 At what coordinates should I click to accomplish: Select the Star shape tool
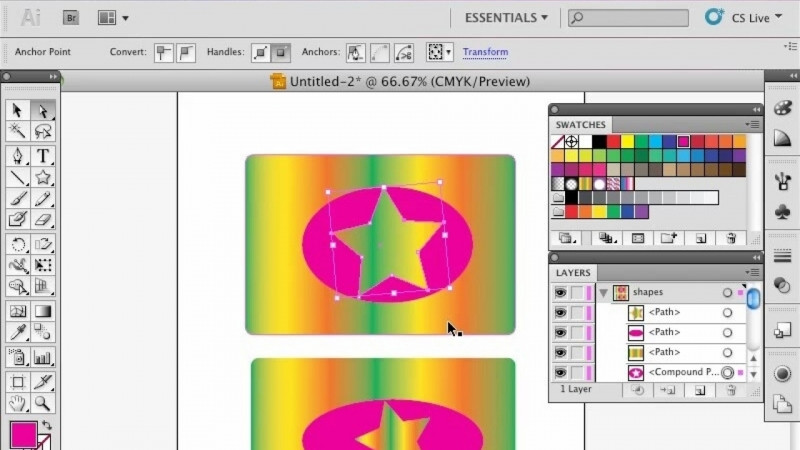coord(42,178)
